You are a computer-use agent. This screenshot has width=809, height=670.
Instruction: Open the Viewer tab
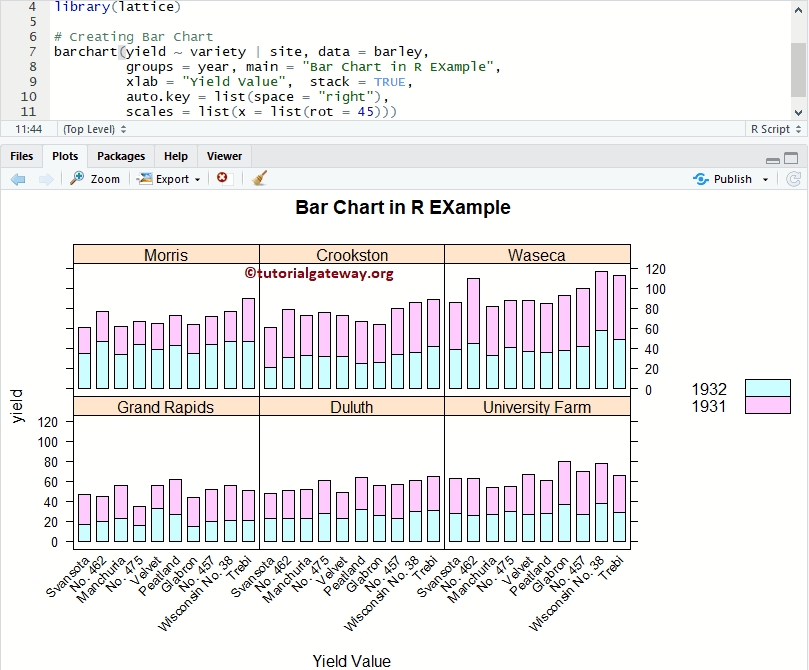pyautogui.click(x=224, y=156)
